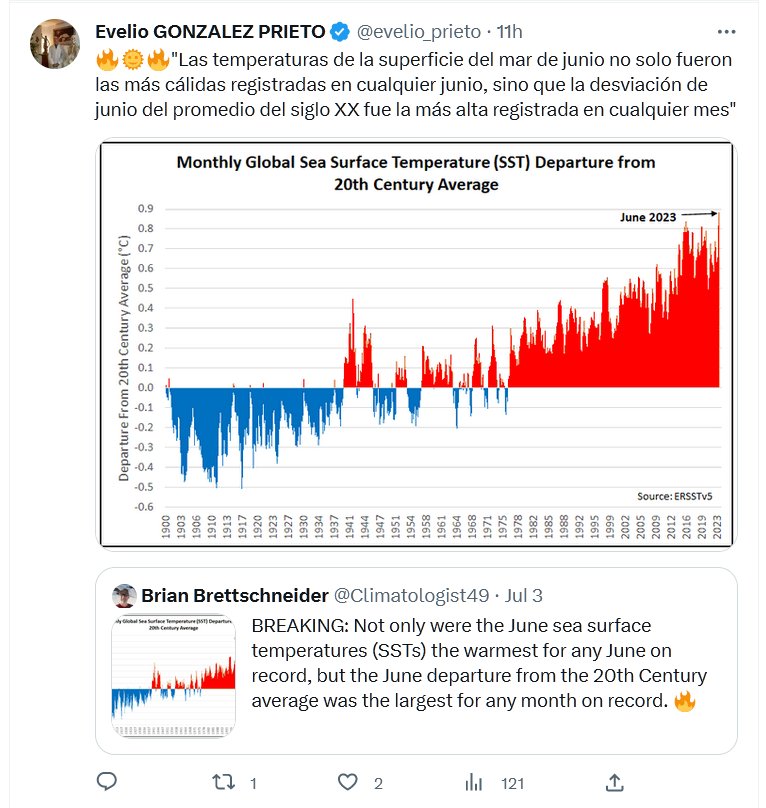The width and height of the screenshot is (766, 808).
Task: Open Evelio's profile picture avatar
Action: pyautogui.click(x=56, y=44)
